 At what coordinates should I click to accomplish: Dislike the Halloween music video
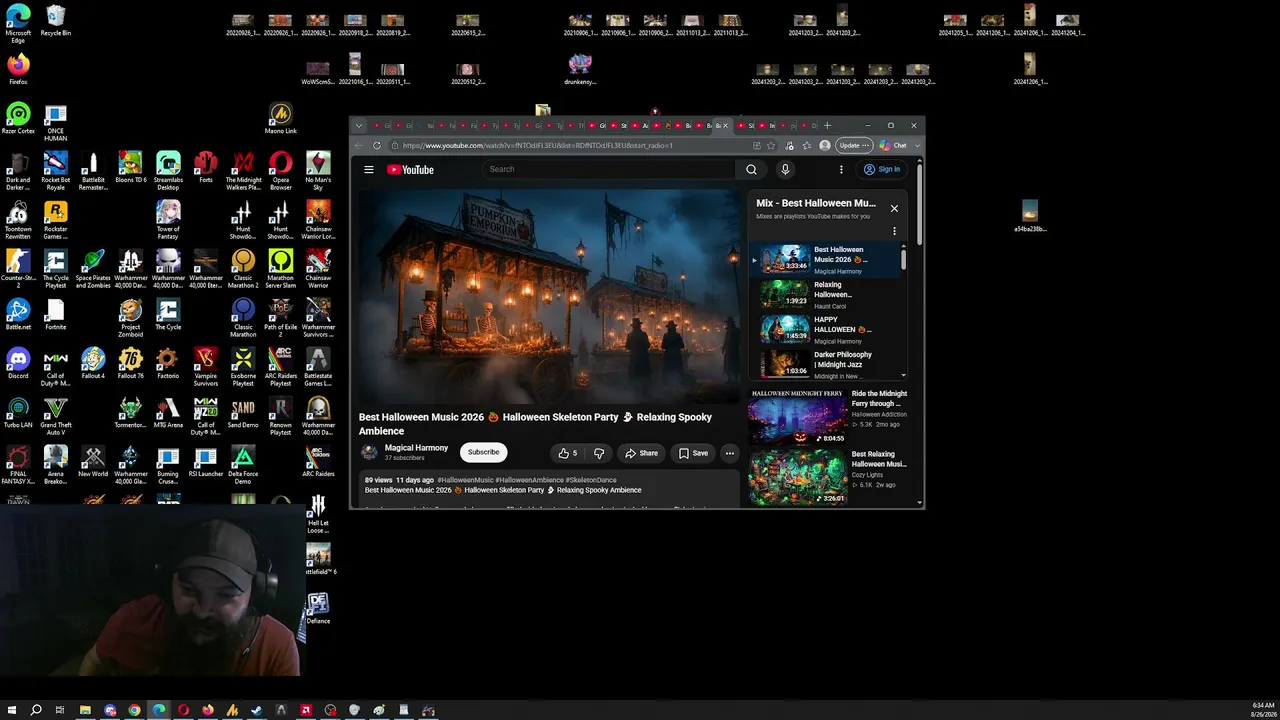tap(599, 453)
